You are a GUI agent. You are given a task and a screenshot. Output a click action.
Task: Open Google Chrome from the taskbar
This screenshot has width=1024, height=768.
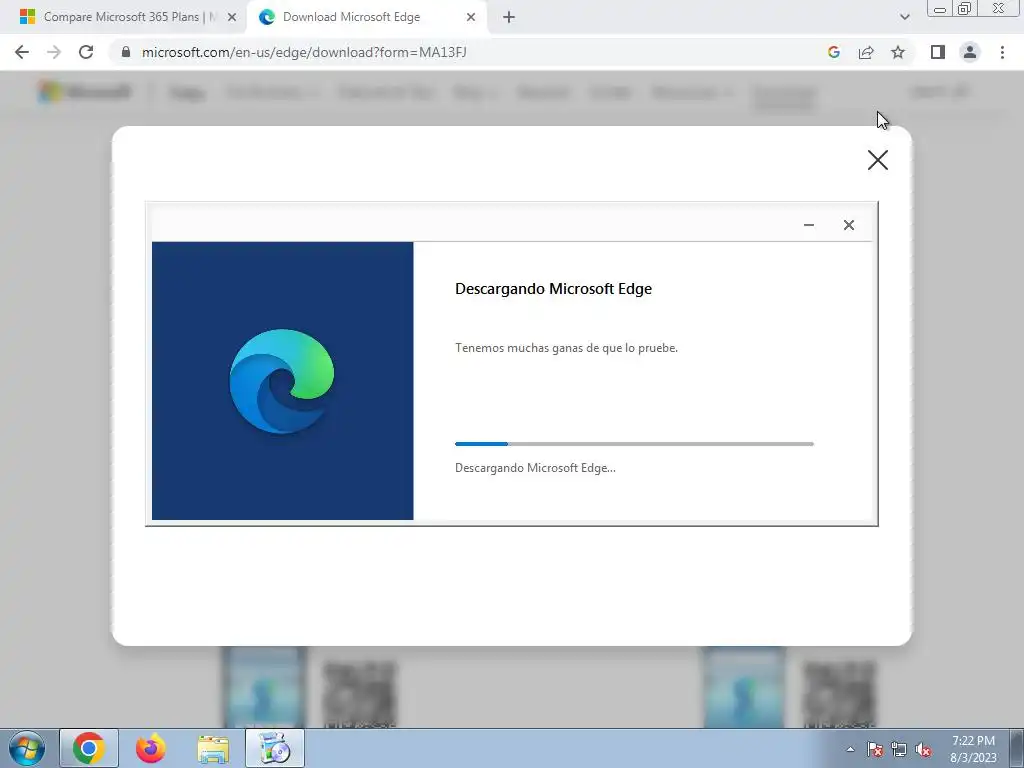coord(89,748)
